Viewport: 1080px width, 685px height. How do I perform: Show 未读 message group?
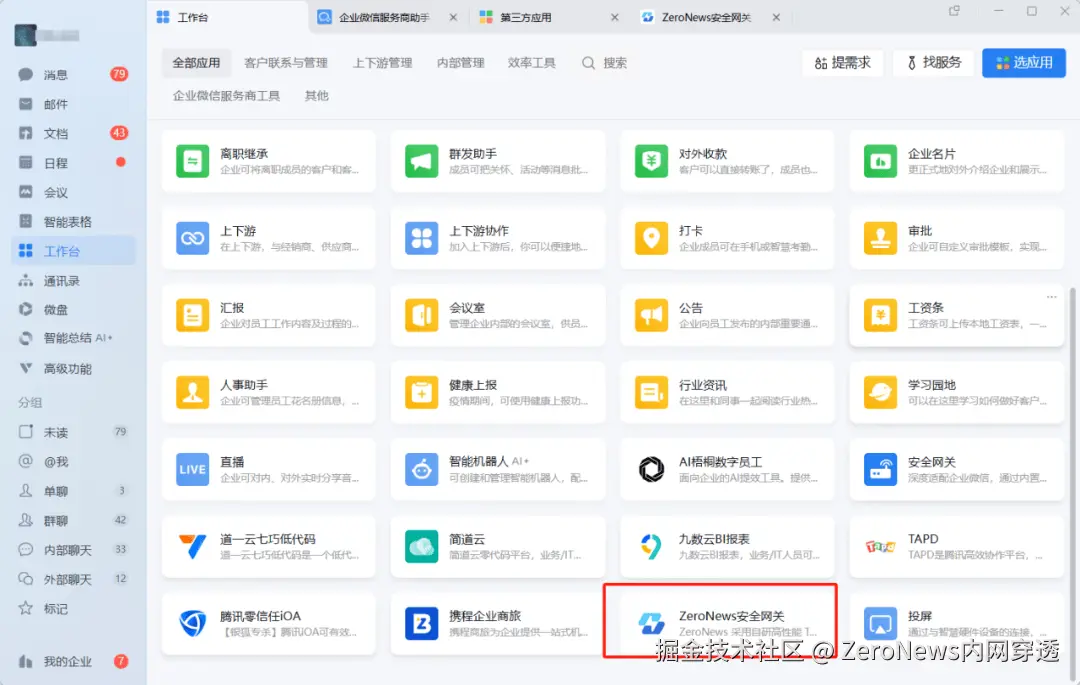[73, 432]
